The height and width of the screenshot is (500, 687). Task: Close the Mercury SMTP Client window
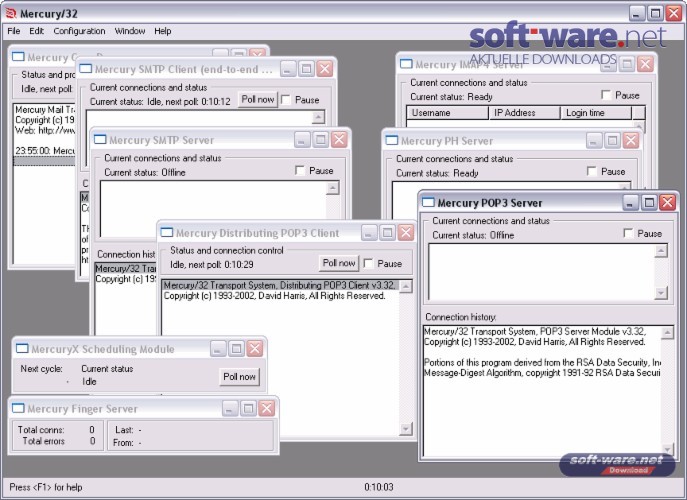pyautogui.click(x=325, y=69)
